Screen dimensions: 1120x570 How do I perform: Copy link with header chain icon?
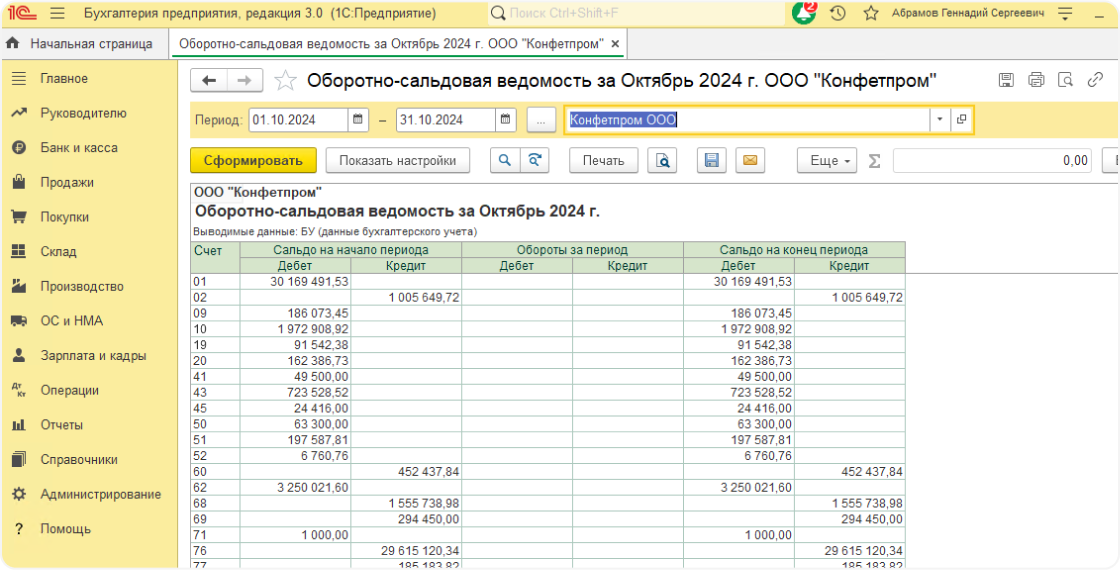pos(1095,80)
